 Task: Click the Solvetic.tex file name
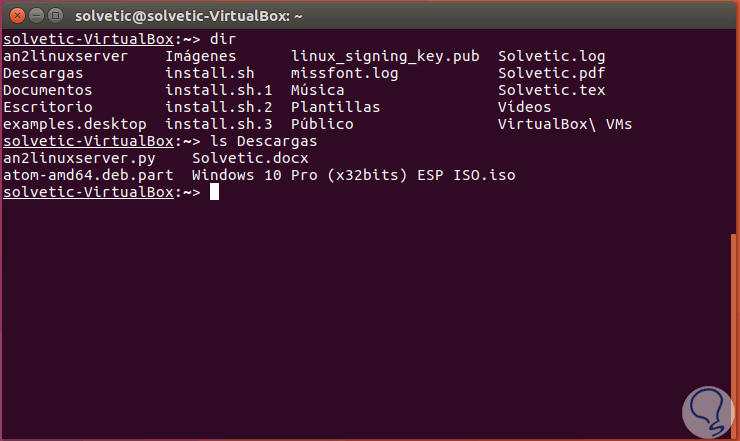(x=551, y=90)
